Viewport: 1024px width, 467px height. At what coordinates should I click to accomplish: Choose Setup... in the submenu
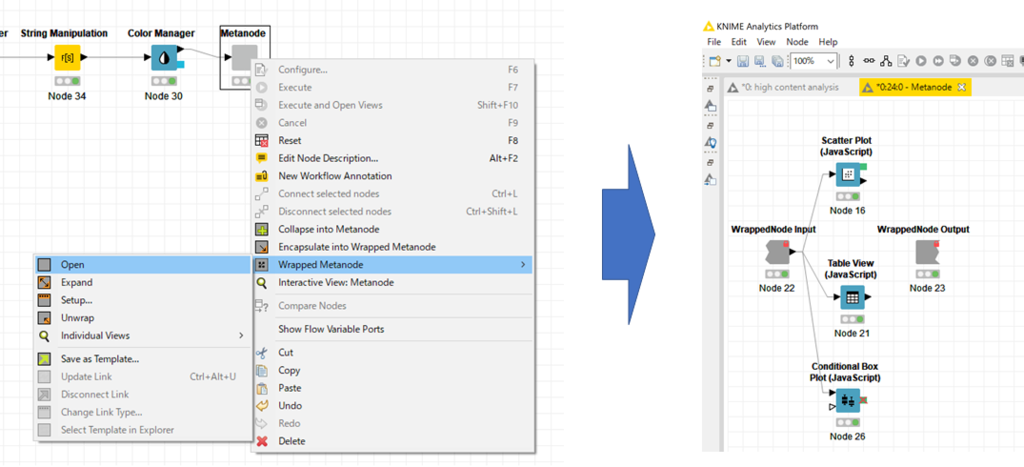(142, 300)
